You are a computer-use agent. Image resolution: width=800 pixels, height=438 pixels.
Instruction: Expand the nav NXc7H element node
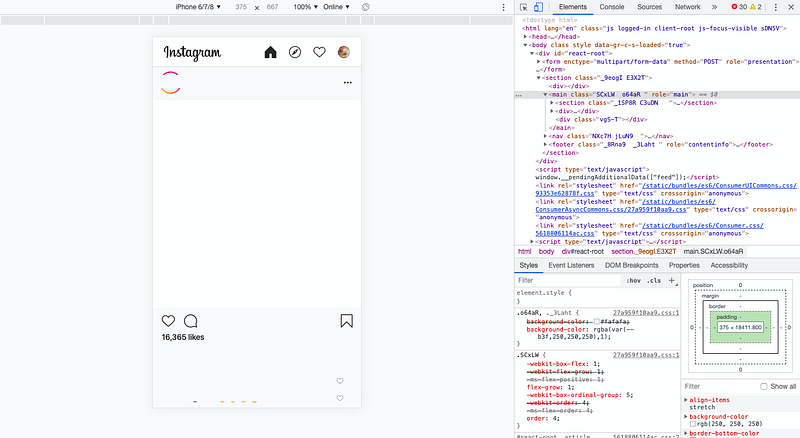coord(545,136)
